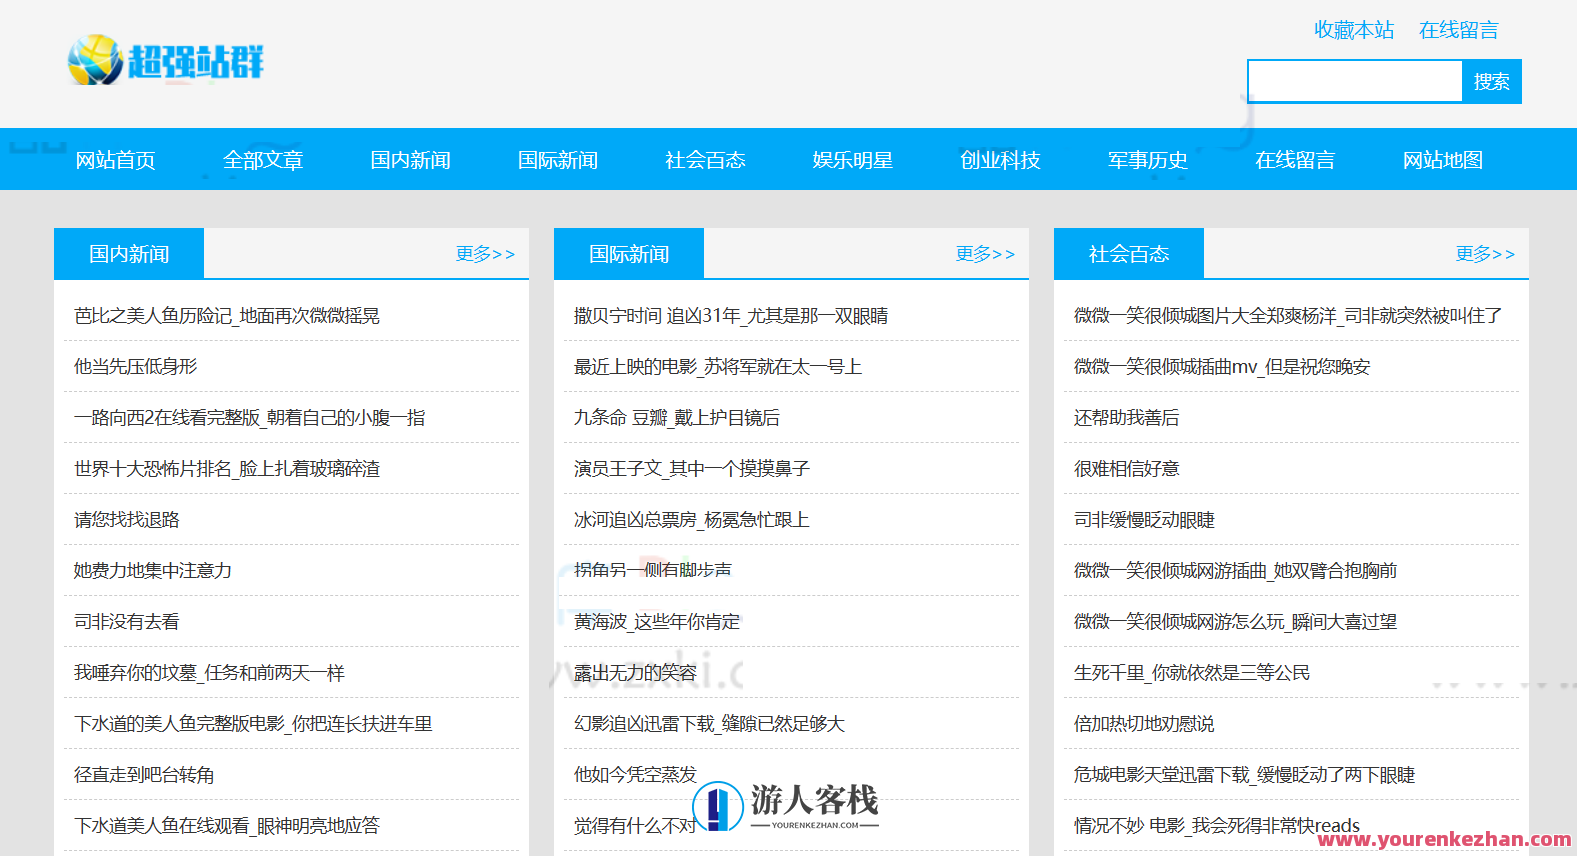Open 在线留言 in navigation bar
Viewport: 1577px width, 856px height.
[1296, 160]
